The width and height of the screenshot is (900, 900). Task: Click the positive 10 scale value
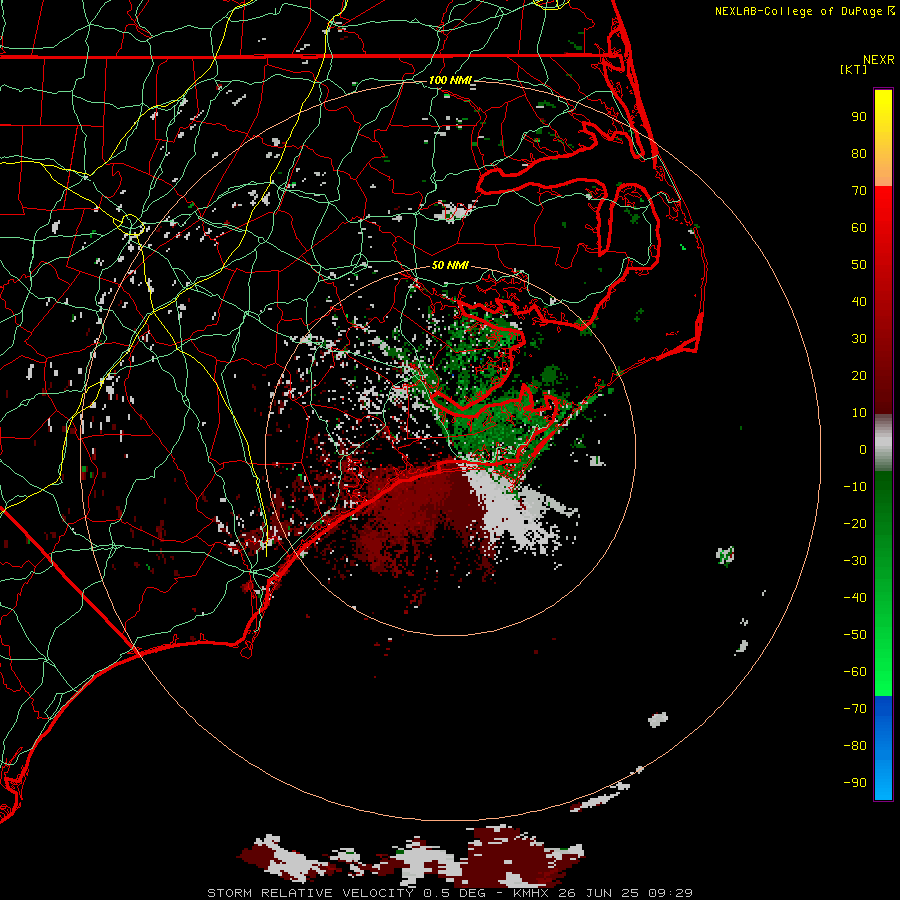pyautogui.click(x=859, y=413)
